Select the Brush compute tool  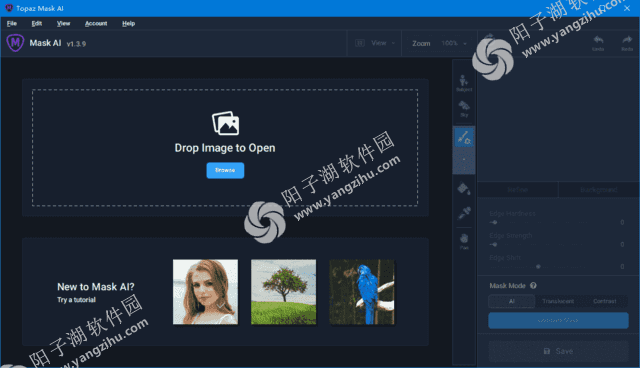point(464,137)
